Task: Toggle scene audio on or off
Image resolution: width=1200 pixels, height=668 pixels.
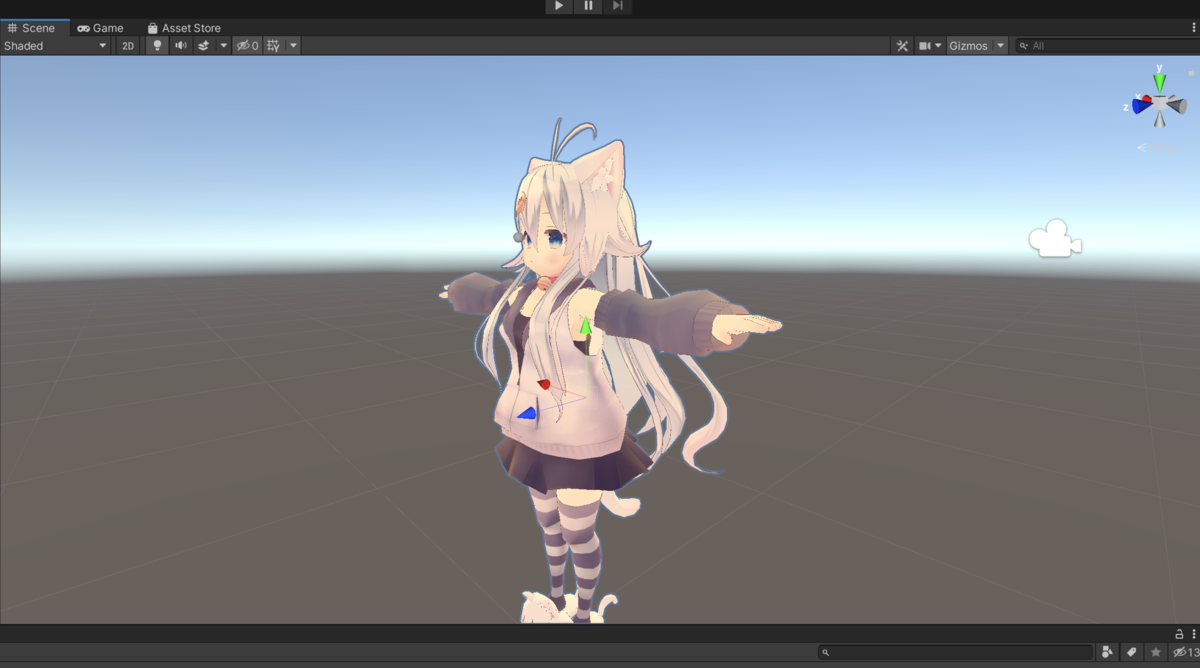Action: point(180,45)
